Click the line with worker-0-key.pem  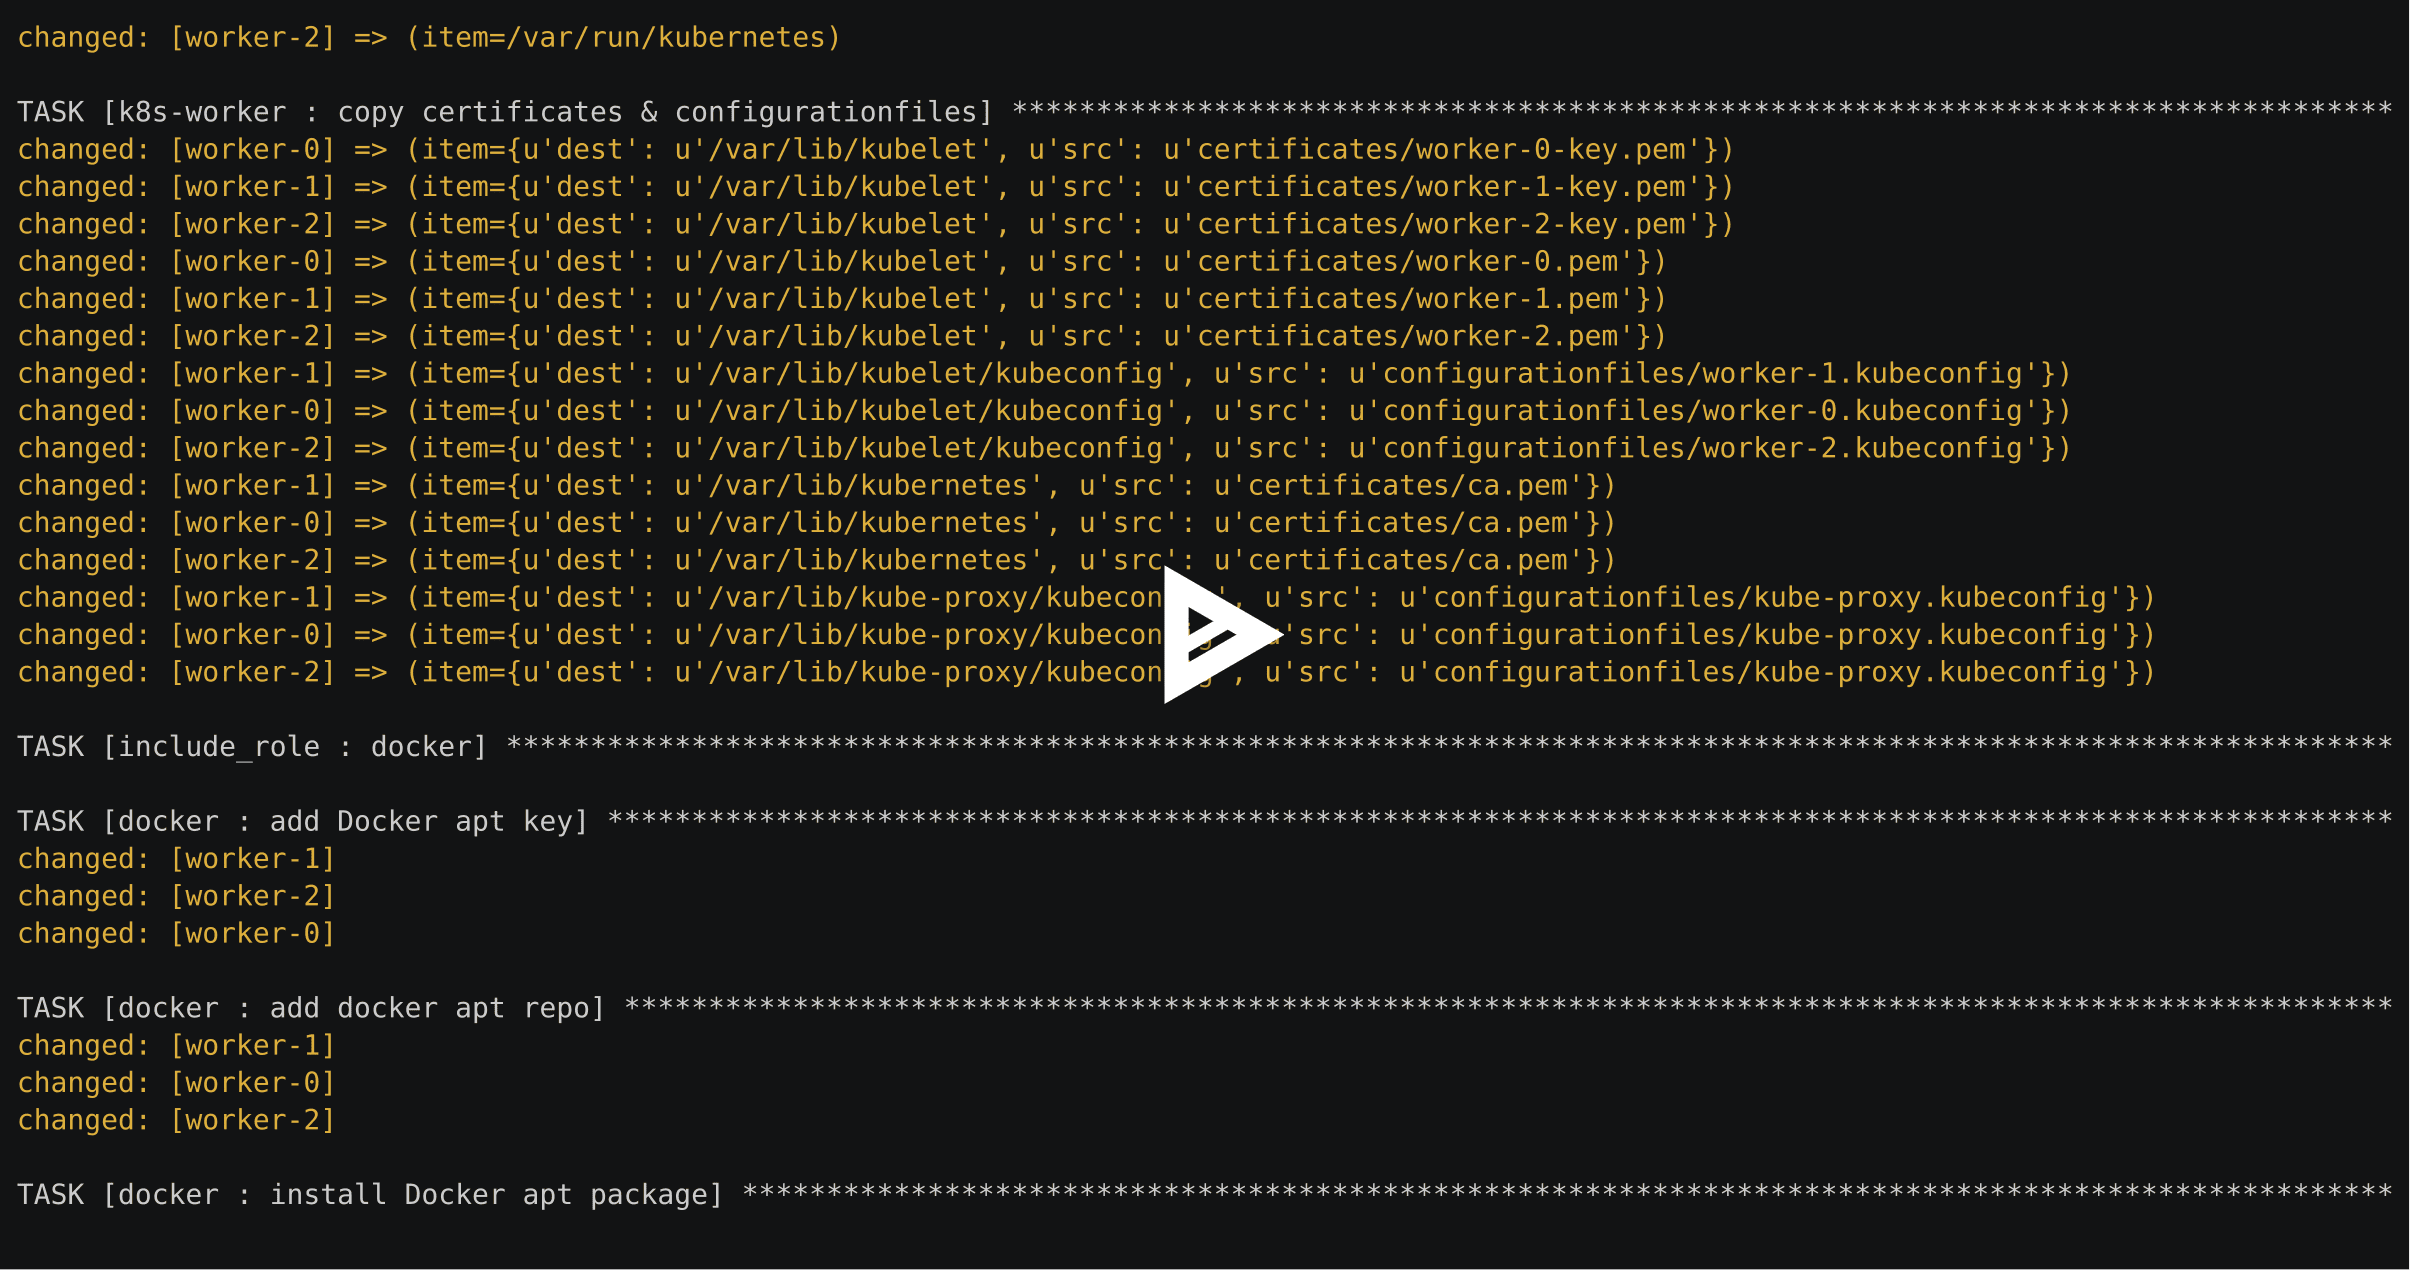click(876, 150)
